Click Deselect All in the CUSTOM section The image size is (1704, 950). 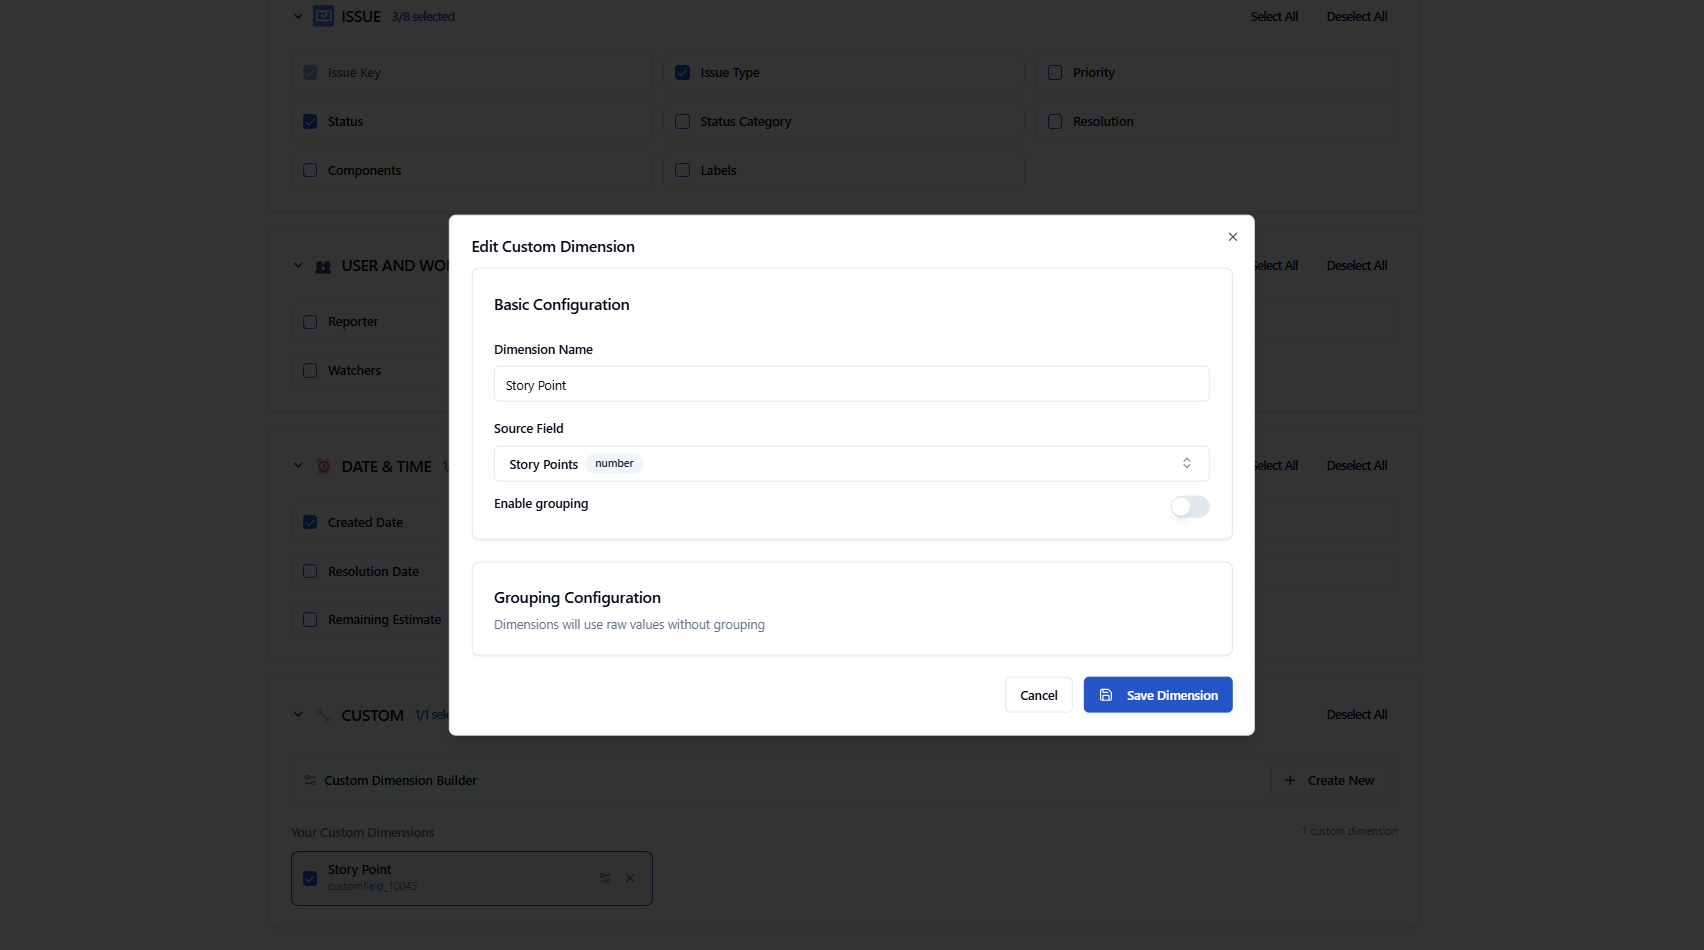pyautogui.click(x=1357, y=714)
